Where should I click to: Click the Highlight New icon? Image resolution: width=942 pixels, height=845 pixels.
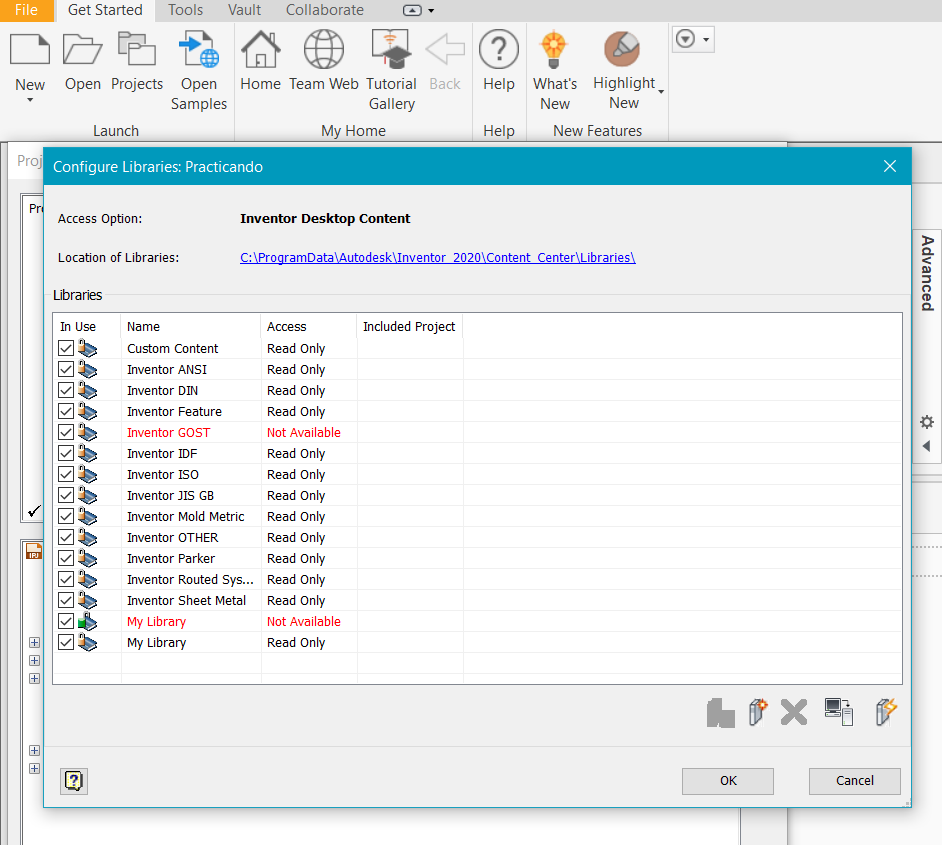coord(621,48)
